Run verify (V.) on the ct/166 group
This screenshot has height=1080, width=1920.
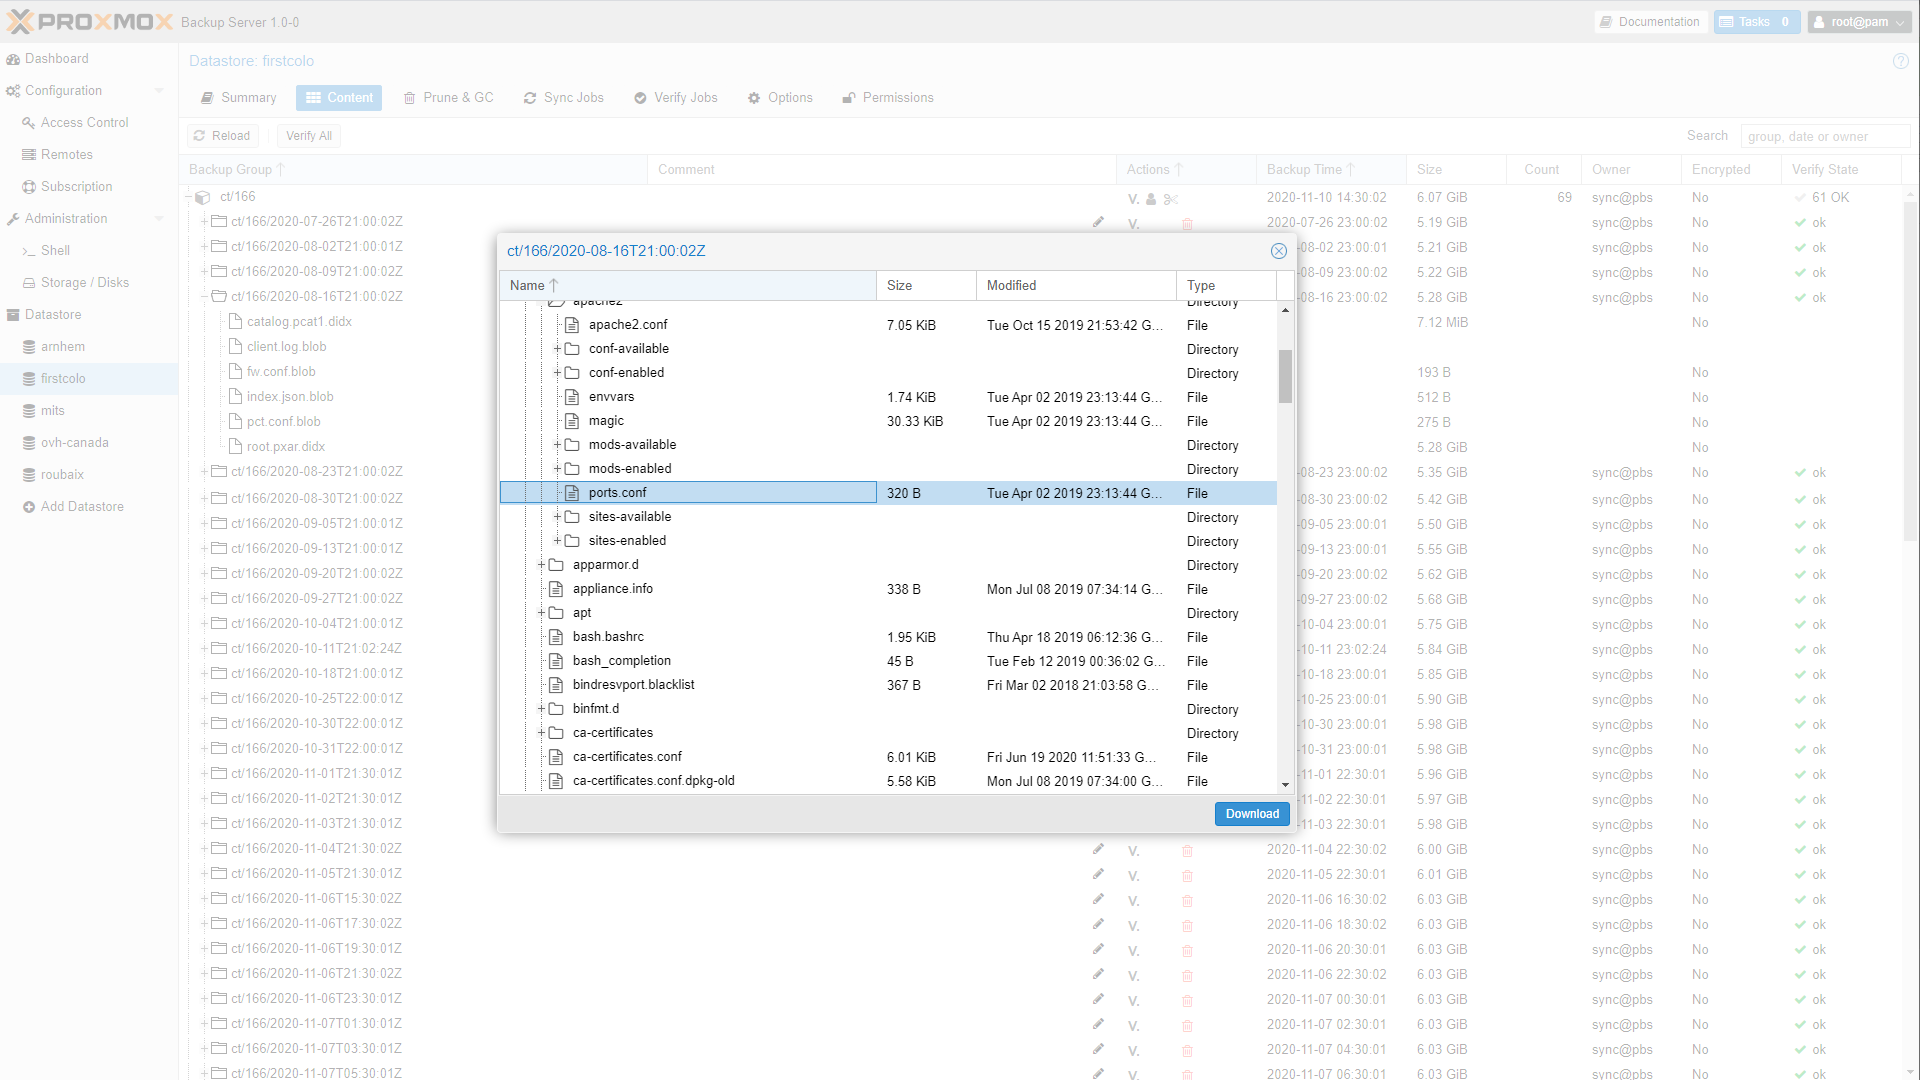point(1134,198)
